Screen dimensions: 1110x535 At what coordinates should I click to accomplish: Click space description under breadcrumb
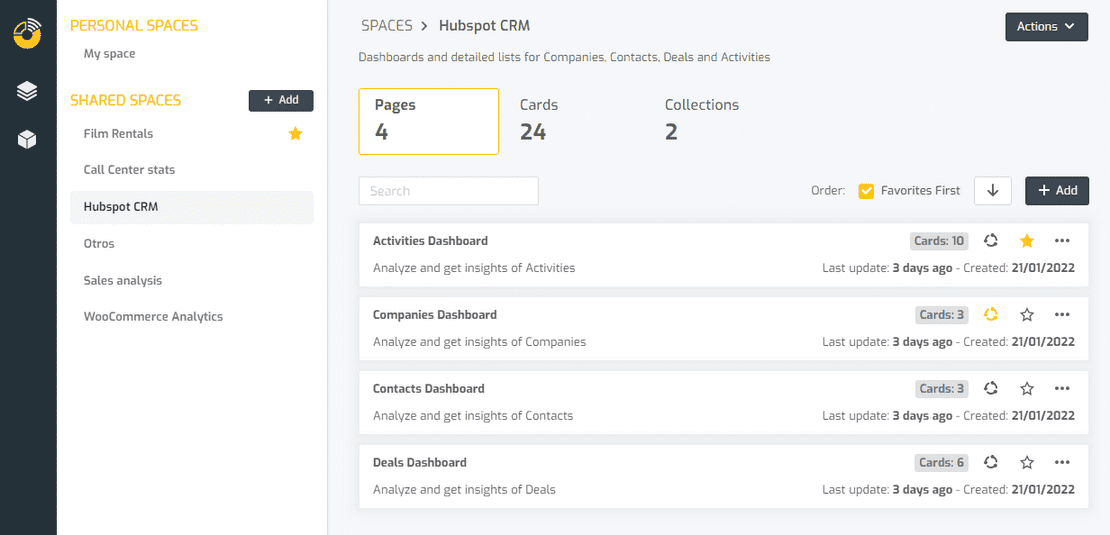[564, 57]
